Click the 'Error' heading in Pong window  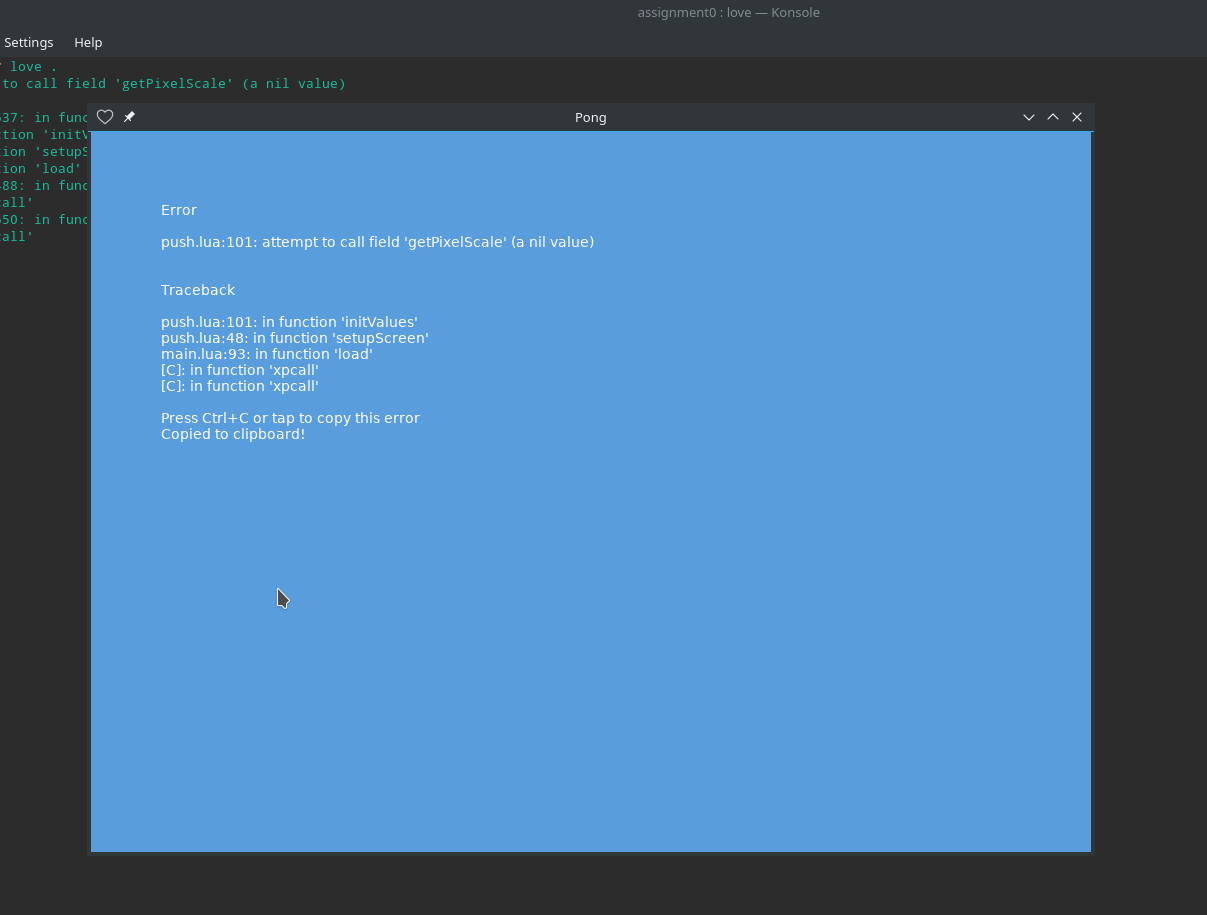coord(179,210)
